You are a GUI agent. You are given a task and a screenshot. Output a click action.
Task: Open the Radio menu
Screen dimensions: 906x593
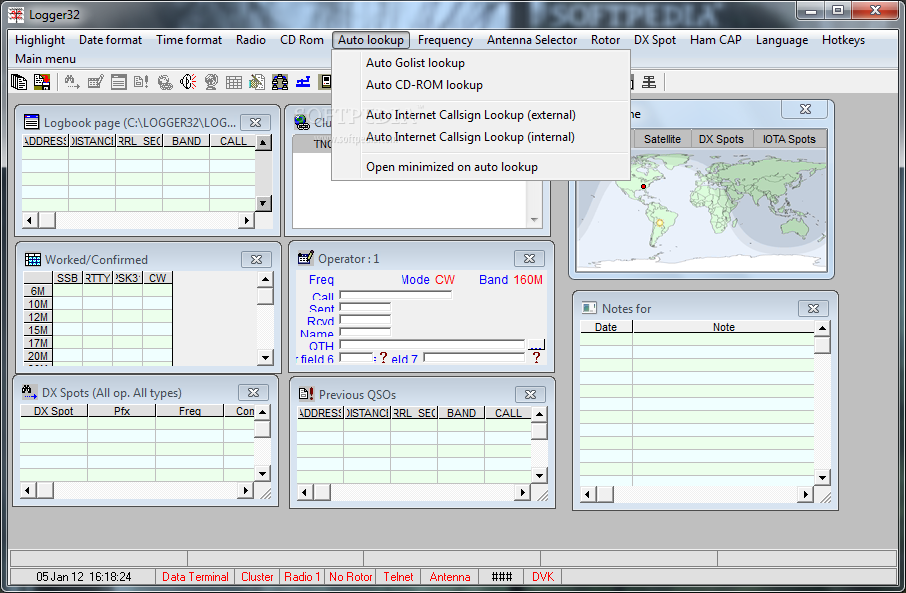coord(251,40)
